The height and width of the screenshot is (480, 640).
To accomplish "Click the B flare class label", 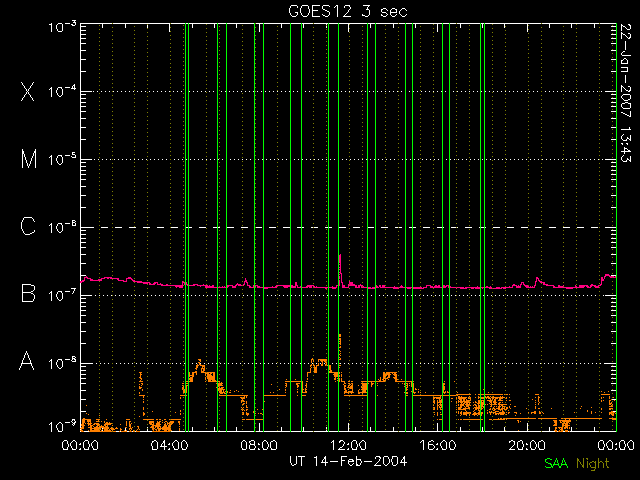I will point(28,294).
